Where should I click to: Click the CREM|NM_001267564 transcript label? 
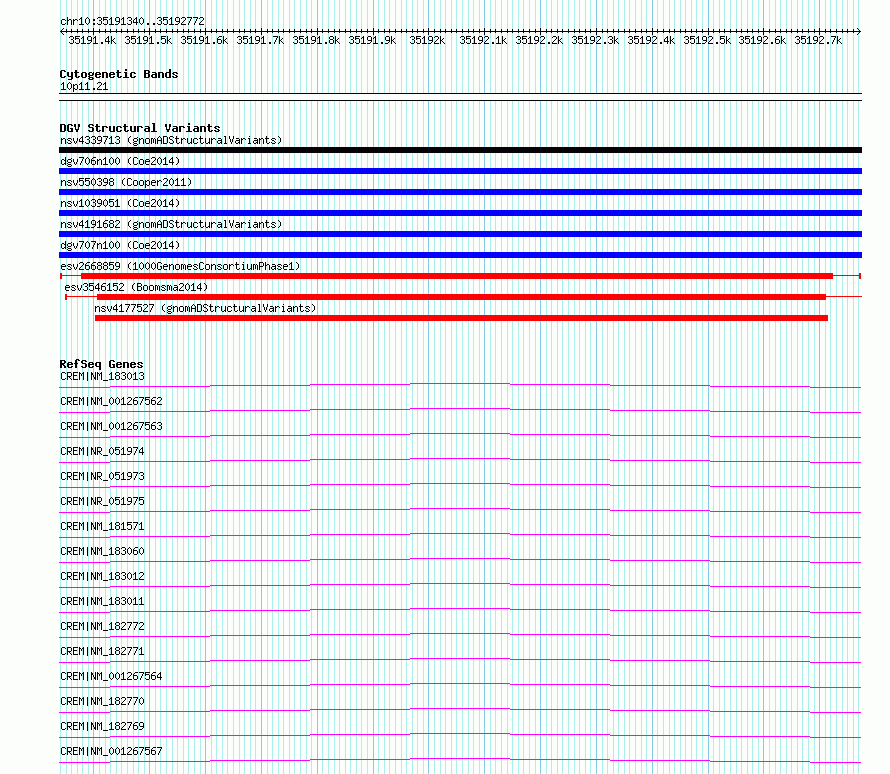click(x=111, y=676)
